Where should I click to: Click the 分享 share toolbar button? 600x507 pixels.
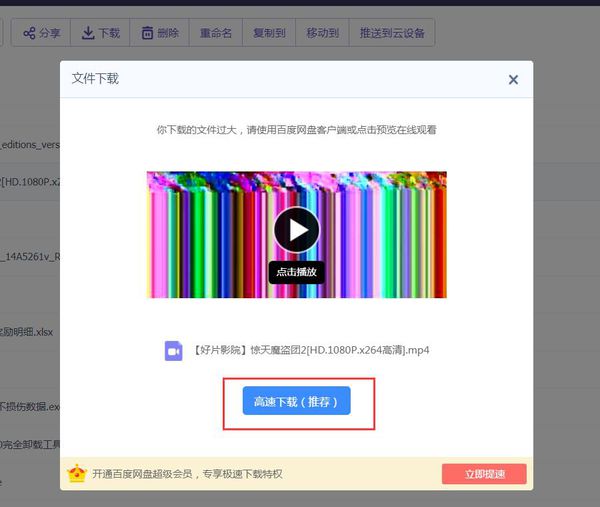[41, 33]
